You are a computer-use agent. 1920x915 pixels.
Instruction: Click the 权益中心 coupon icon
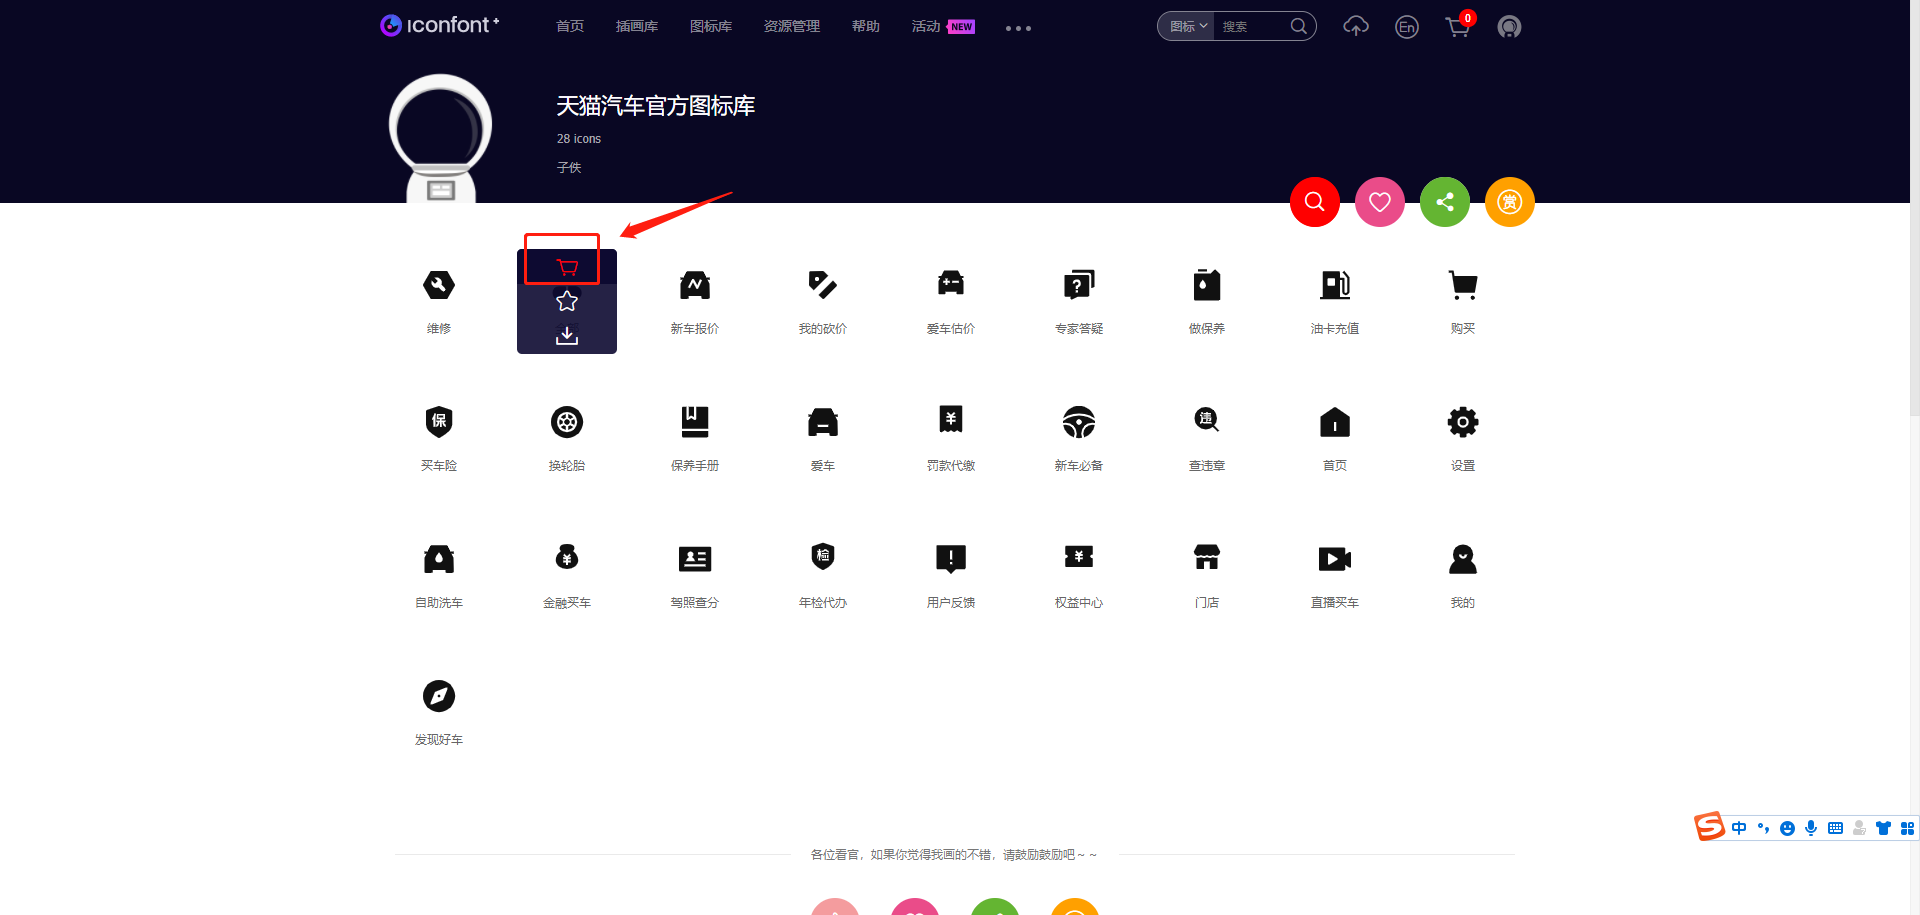1079,559
